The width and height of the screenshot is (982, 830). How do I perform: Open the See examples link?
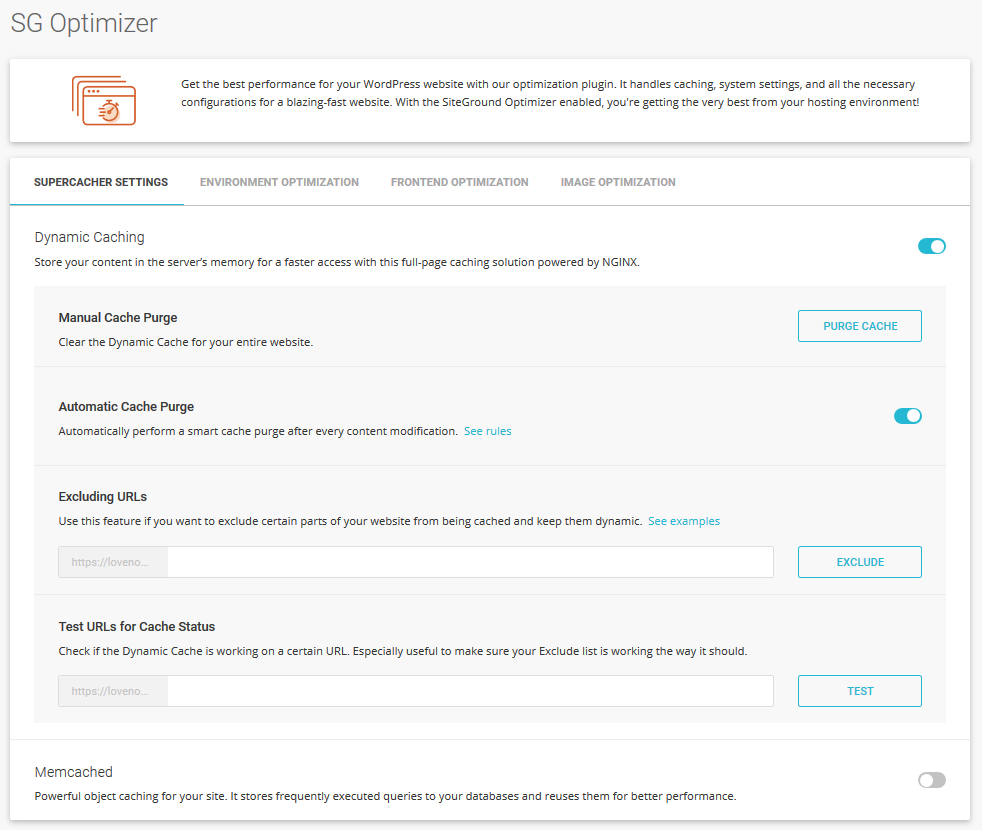[684, 521]
